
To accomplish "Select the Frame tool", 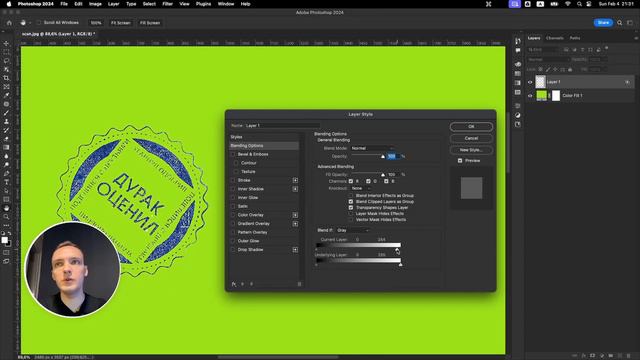I will point(6,87).
